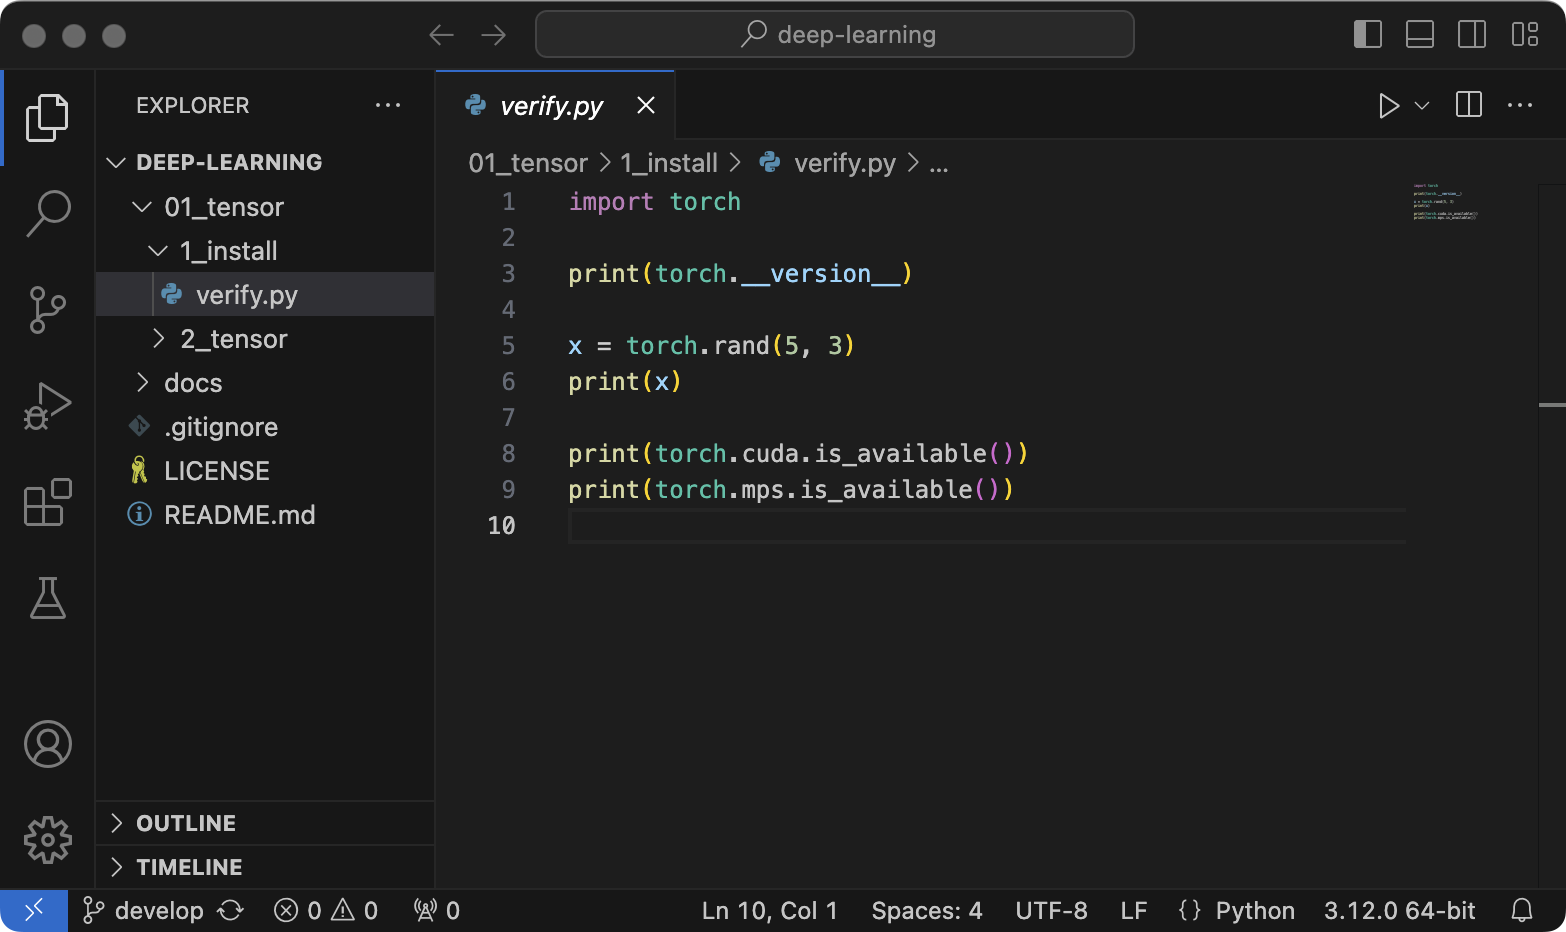This screenshot has height=932, width=1566.
Task: Toggle the bottom panel visibility
Action: point(1420,34)
